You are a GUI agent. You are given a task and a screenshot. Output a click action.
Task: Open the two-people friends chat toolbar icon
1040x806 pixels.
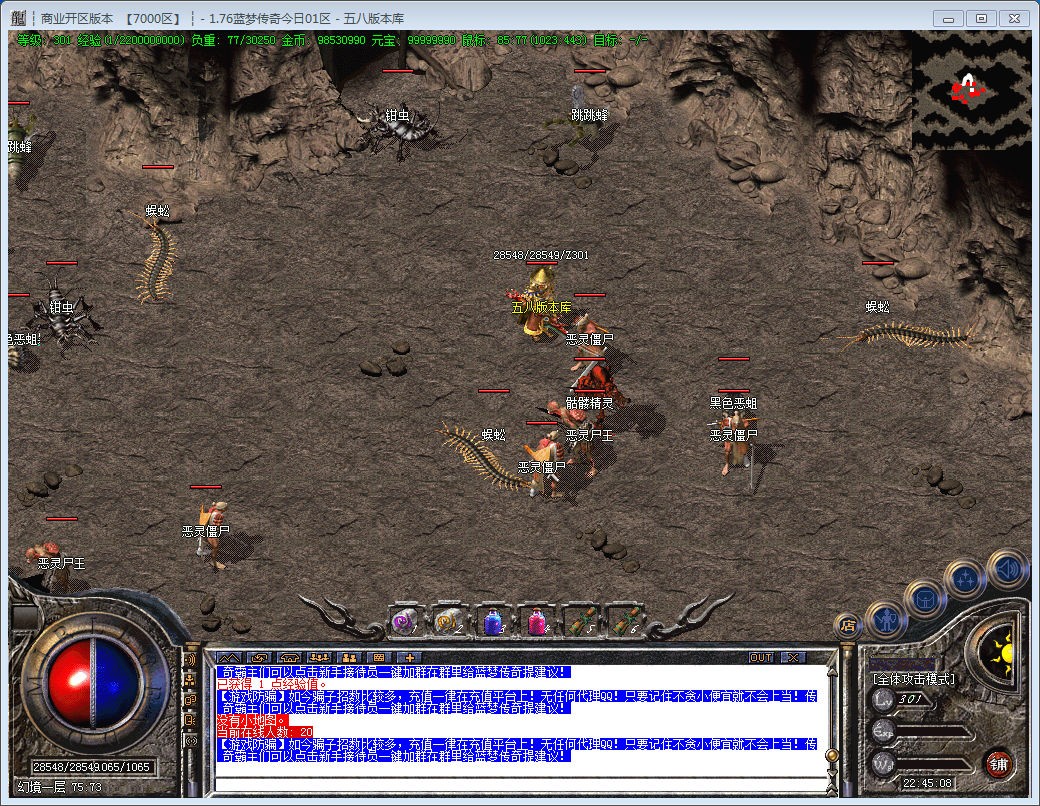(x=350, y=657)
